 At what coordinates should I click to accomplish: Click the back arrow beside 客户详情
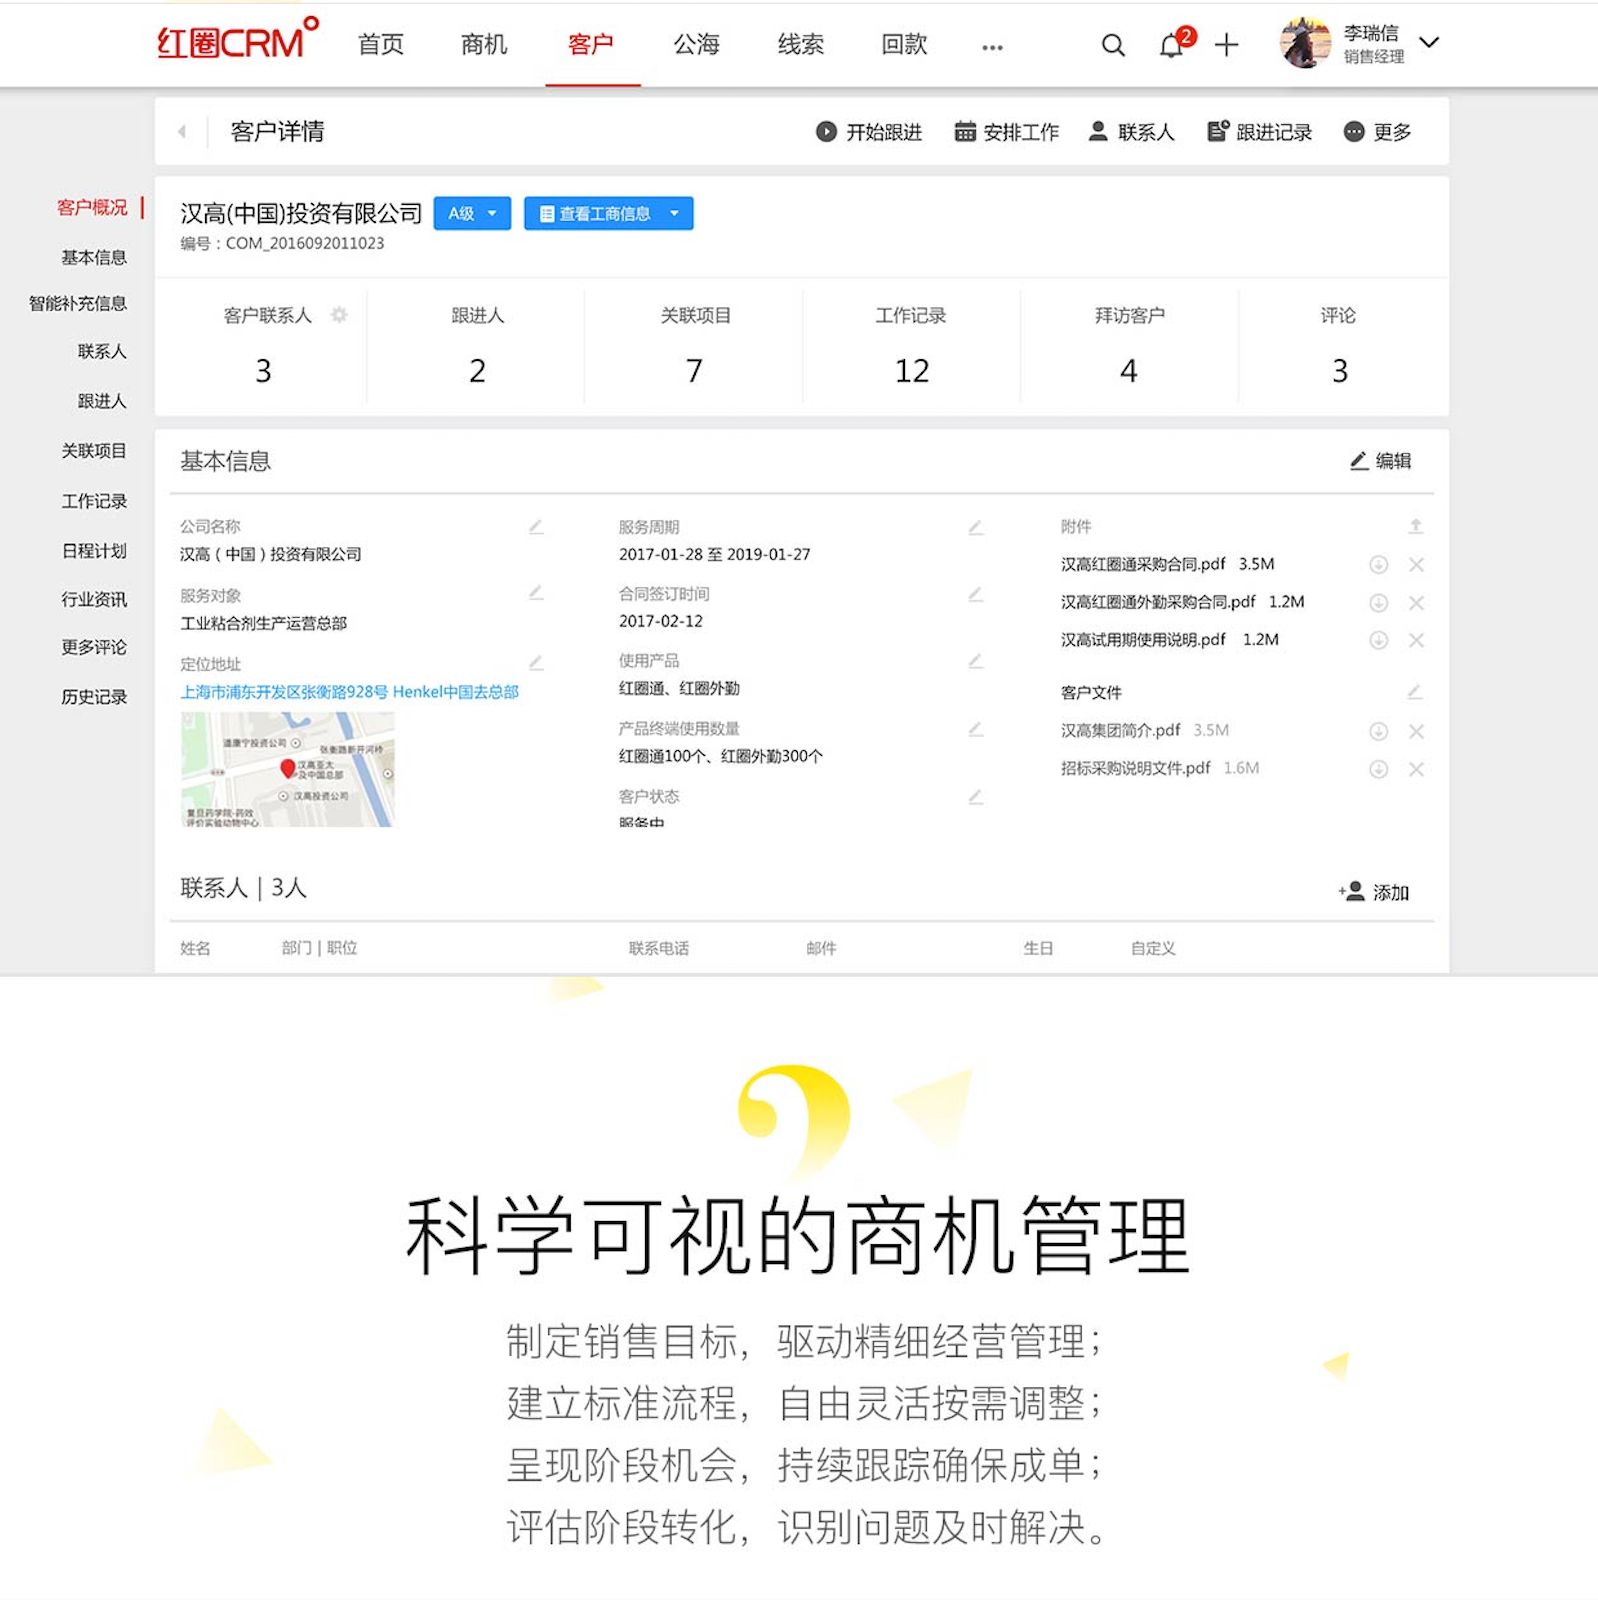coord(182,131)
